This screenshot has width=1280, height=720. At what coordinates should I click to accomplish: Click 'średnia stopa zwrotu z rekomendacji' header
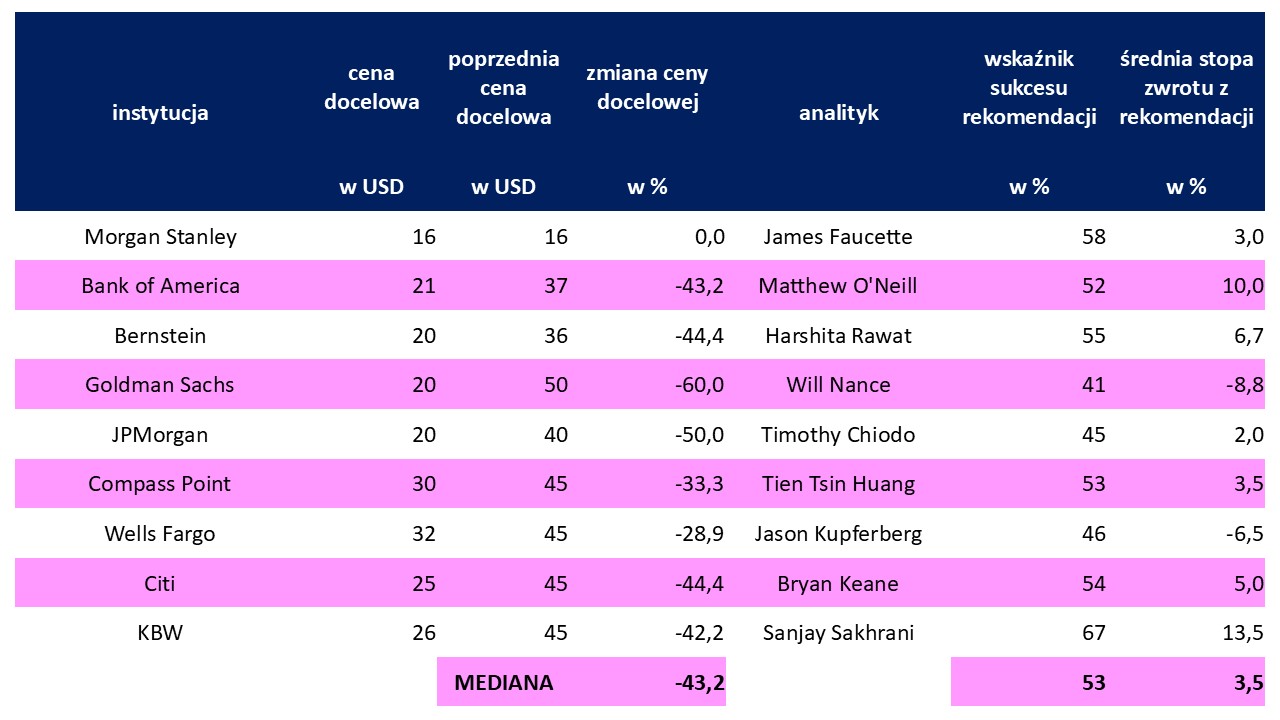1186,88
